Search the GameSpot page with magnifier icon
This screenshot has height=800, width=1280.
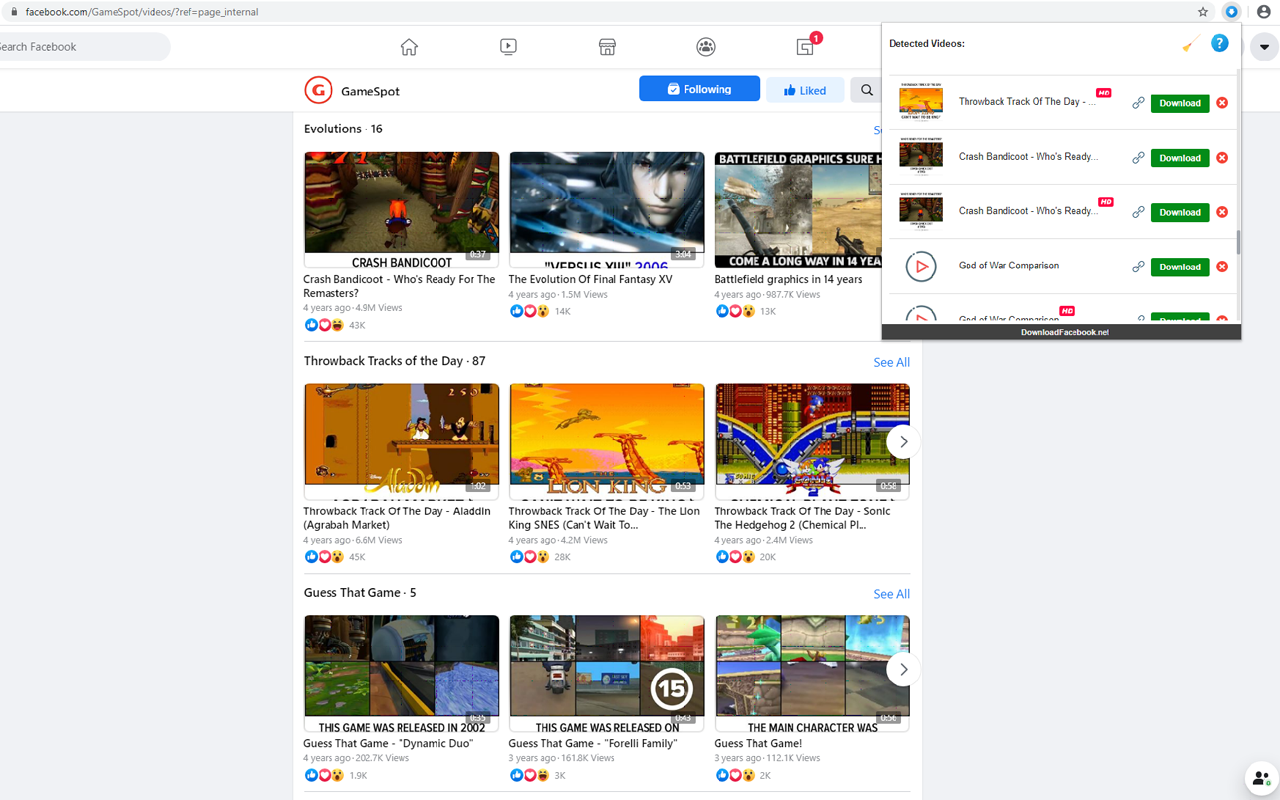tap(866, 90)
